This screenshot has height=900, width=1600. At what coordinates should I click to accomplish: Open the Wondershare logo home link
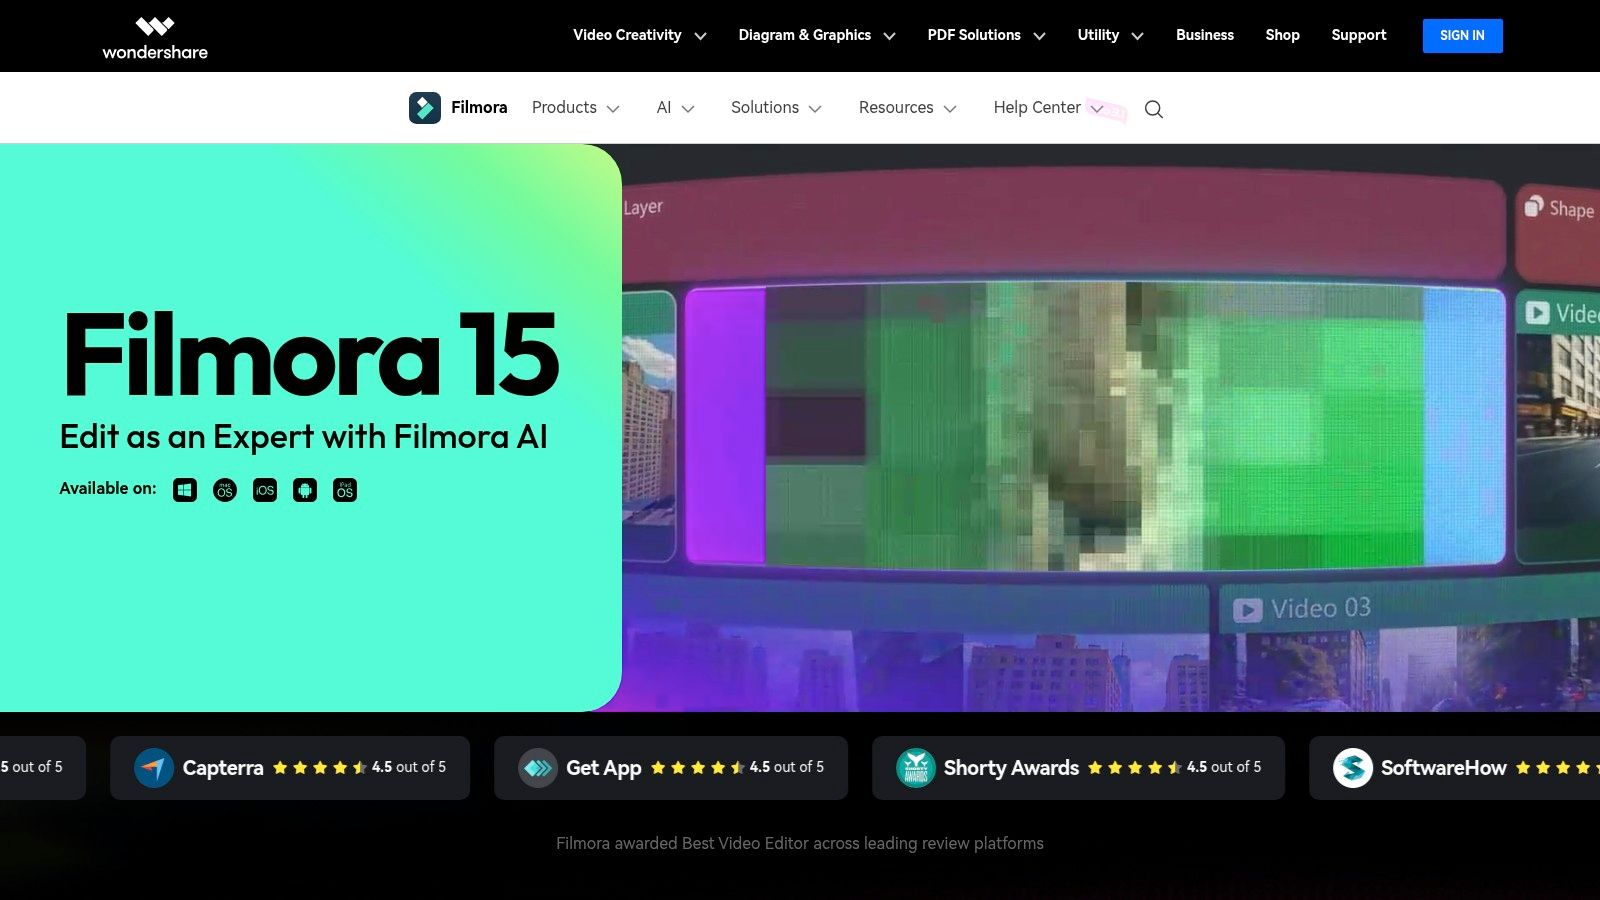[155, 37]
